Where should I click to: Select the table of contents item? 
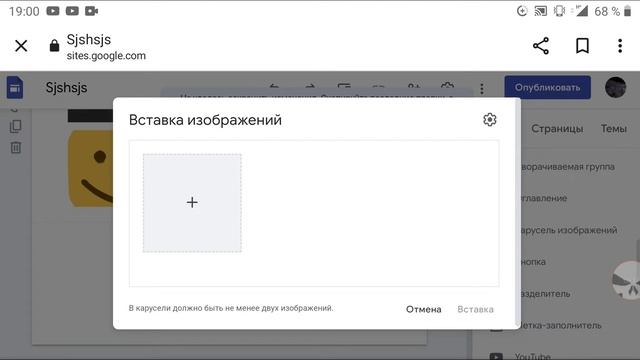544,198
